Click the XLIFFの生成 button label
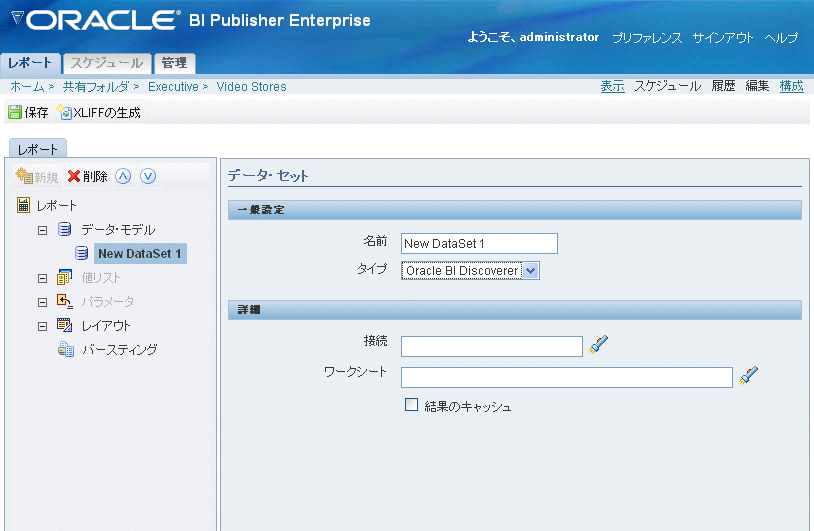 [x=107, y=113]
